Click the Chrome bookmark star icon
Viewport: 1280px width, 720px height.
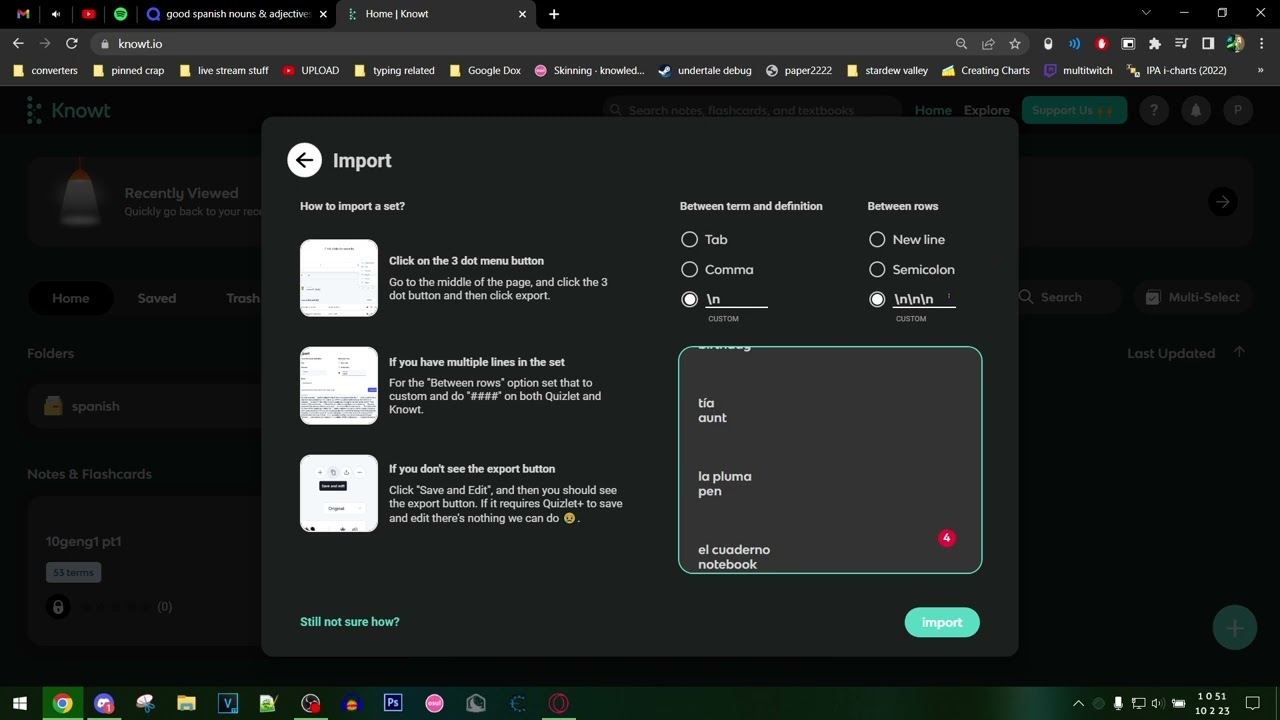[1015, 44]
